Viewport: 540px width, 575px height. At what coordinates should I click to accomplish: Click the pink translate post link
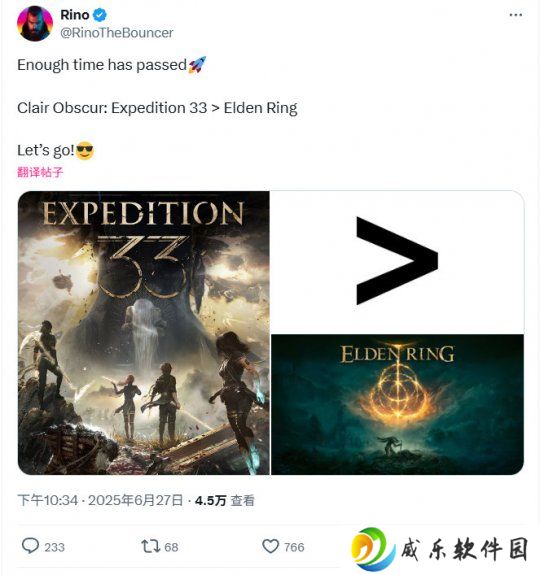pyautogui.click(x=40, y=172)
